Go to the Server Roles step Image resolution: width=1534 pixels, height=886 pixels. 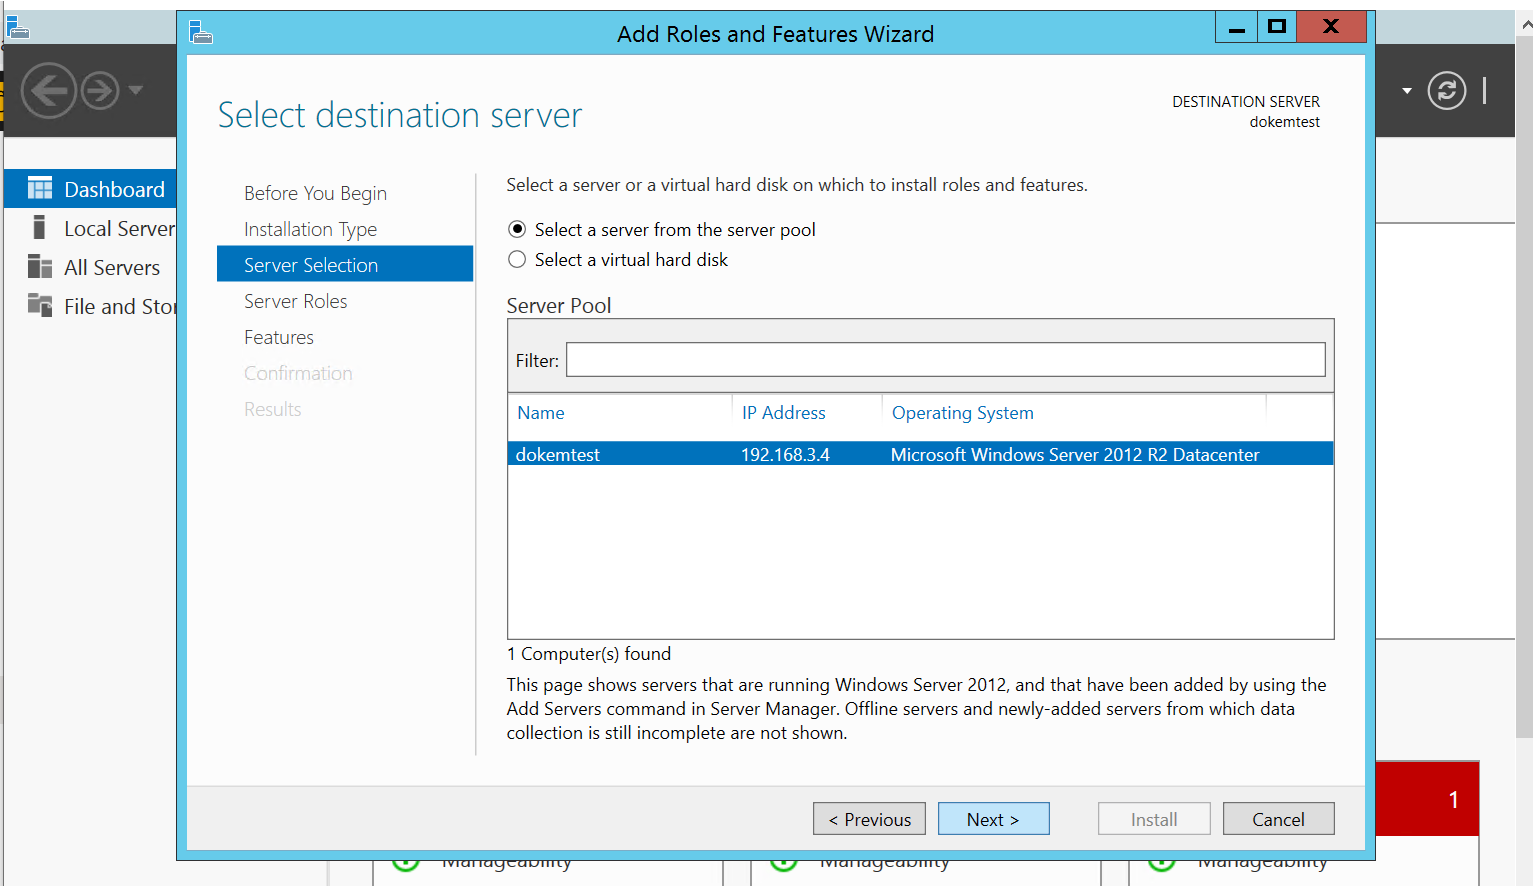click(x=295, y=301)
